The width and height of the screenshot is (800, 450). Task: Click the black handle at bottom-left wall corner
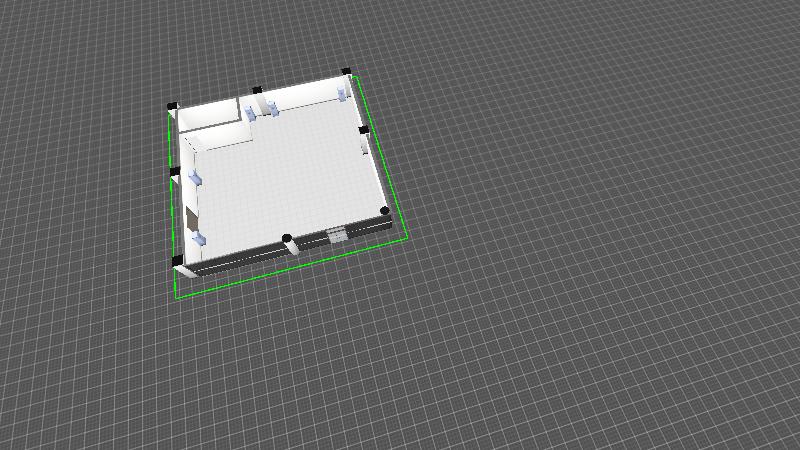(x=177, y=260)
